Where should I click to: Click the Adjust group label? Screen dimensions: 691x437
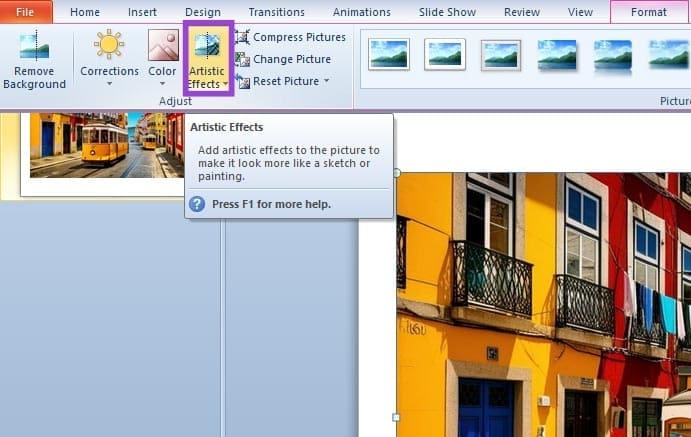175,101
